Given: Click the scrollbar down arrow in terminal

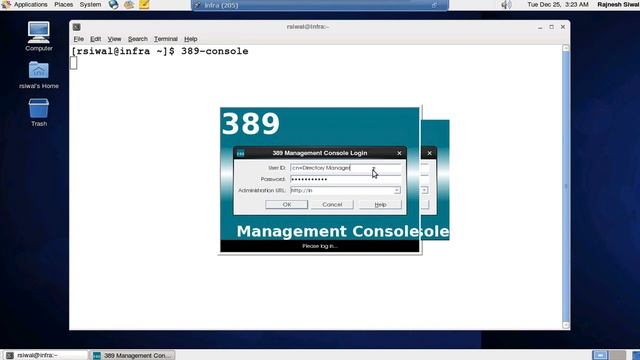Looking at the screenshot, I should (566, 325).
